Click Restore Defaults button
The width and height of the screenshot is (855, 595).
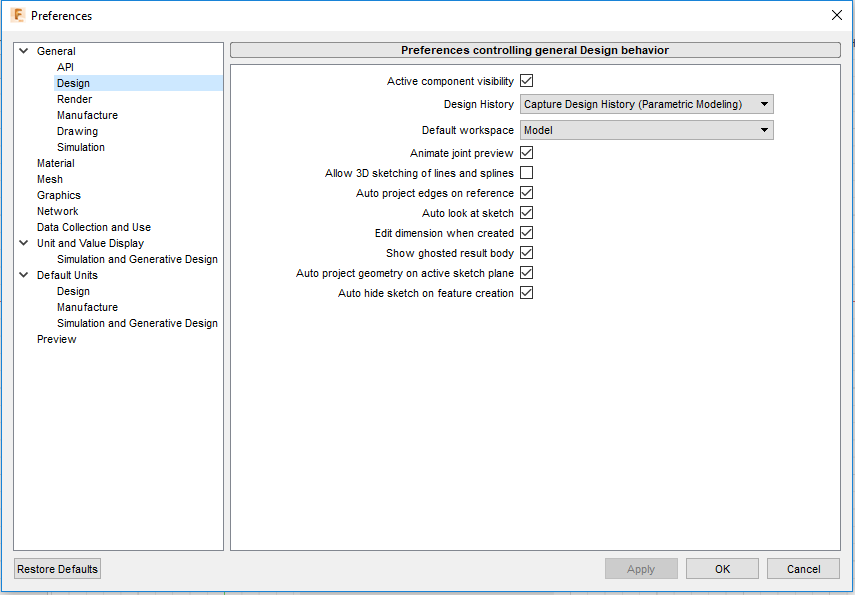[57, 569]
